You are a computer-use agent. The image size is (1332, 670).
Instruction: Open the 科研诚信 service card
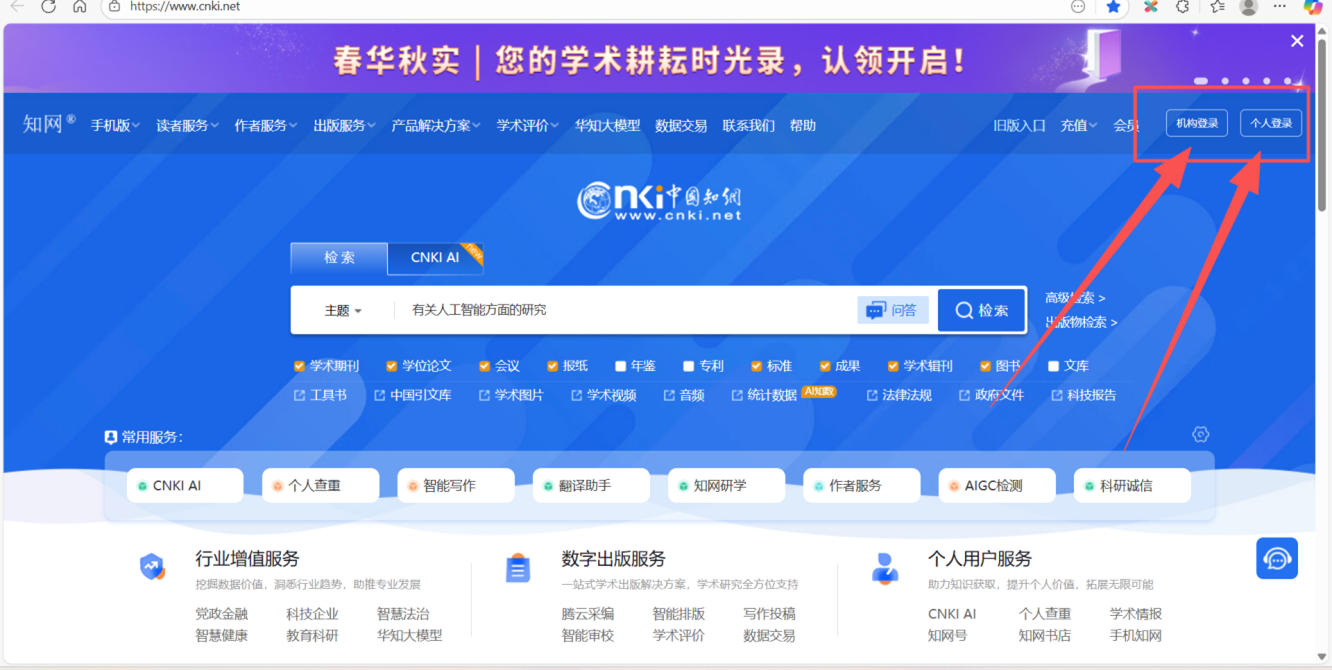[x=1132, y=485]
